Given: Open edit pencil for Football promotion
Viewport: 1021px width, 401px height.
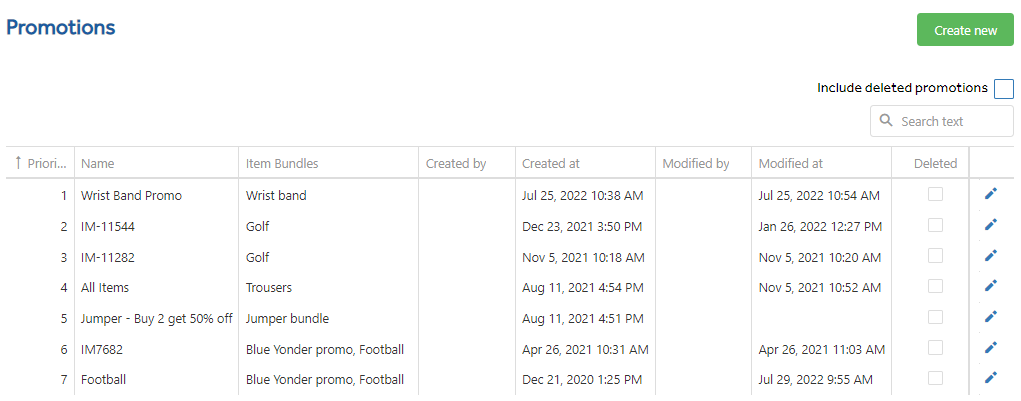Looking at the screenshot, I should tap(990, 378).
